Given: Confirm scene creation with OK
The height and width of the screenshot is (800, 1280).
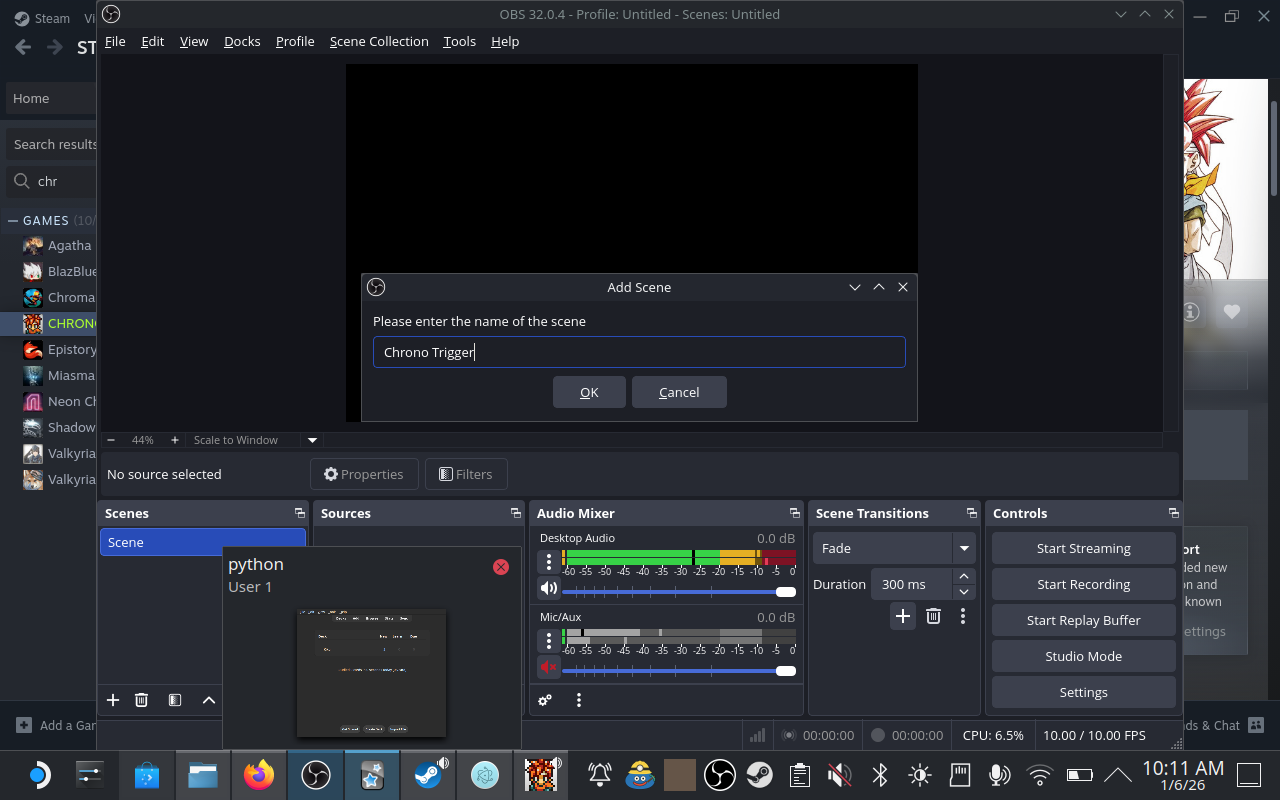Looking at the screenshot, I should click(589, 392).
